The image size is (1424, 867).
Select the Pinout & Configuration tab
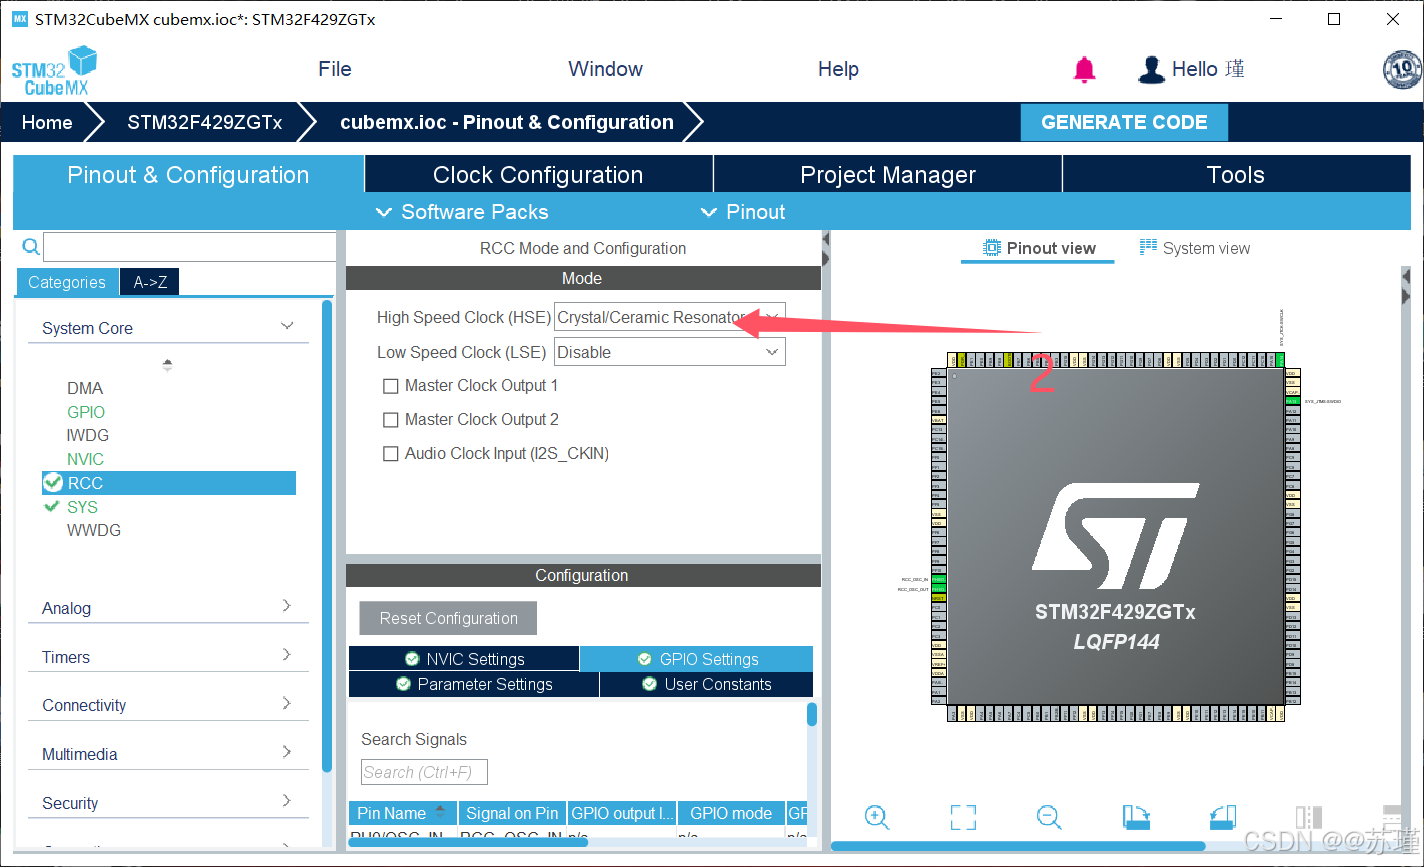(x=188, y=175)
